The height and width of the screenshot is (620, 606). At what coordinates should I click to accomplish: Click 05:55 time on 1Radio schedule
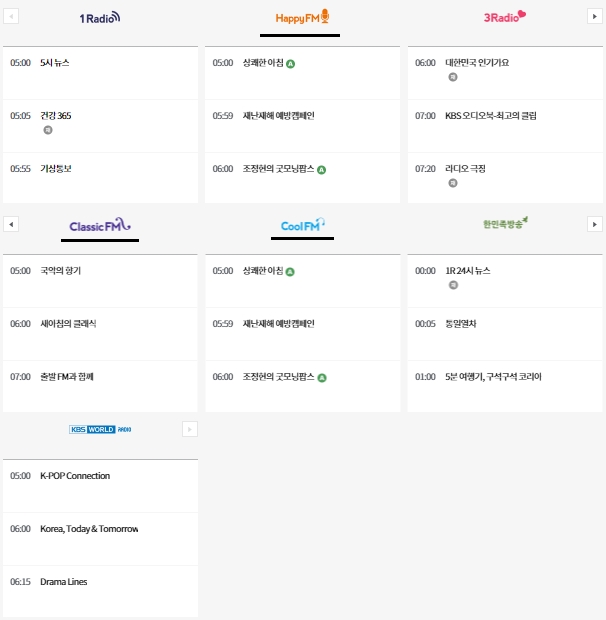coord(20,169)
